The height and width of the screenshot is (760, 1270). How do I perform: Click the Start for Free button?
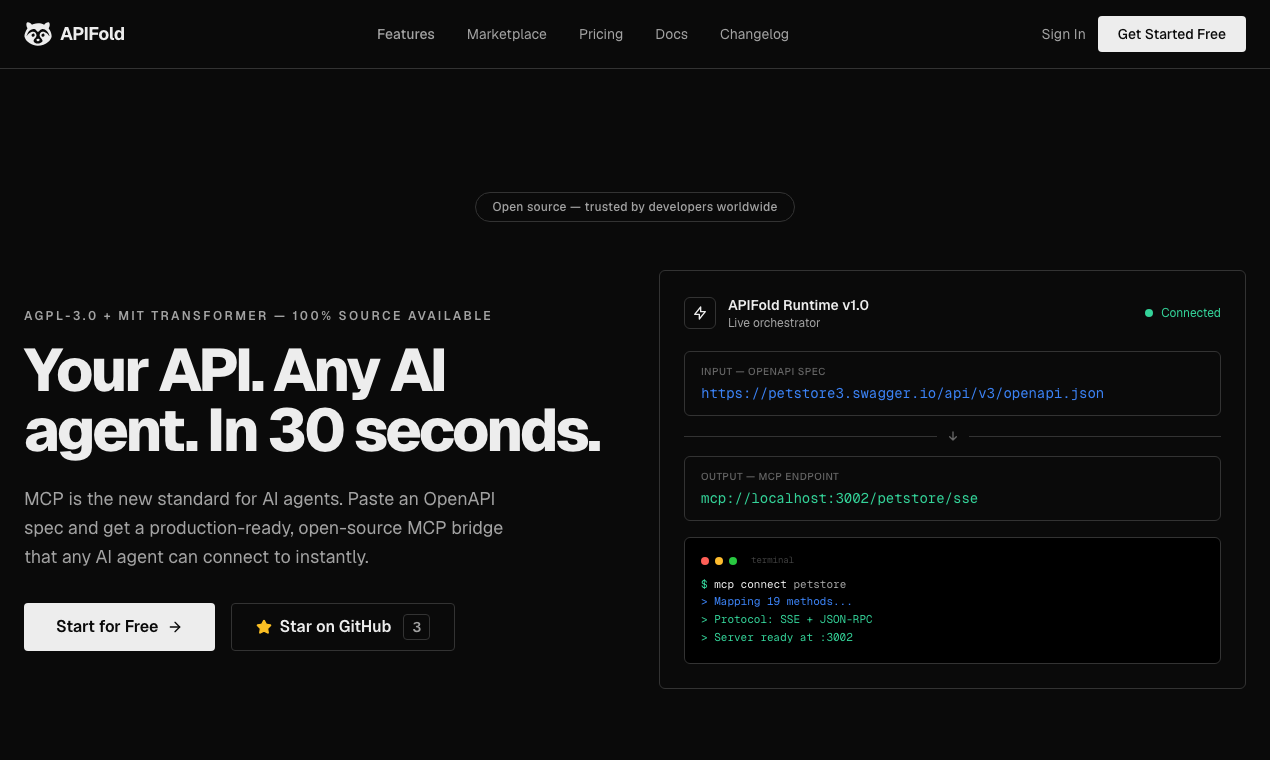point(119,627)
